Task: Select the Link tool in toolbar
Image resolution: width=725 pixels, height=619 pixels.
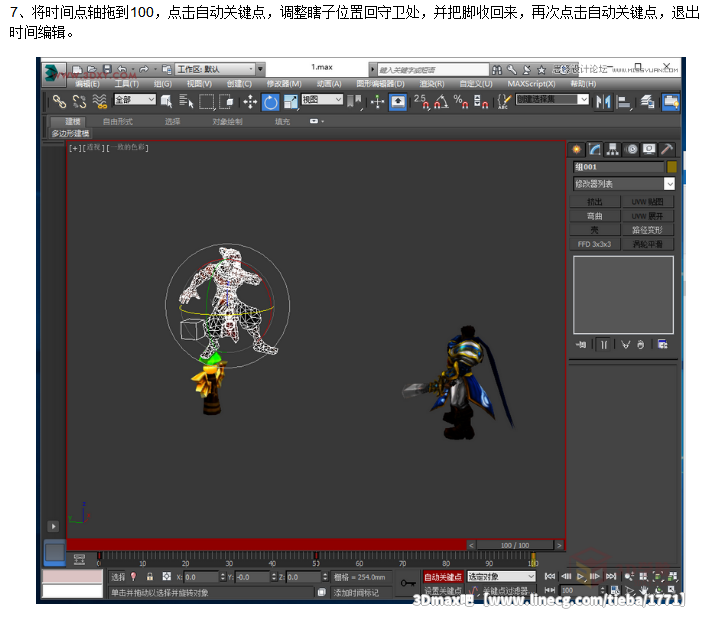Action: (x=59, y=101)
